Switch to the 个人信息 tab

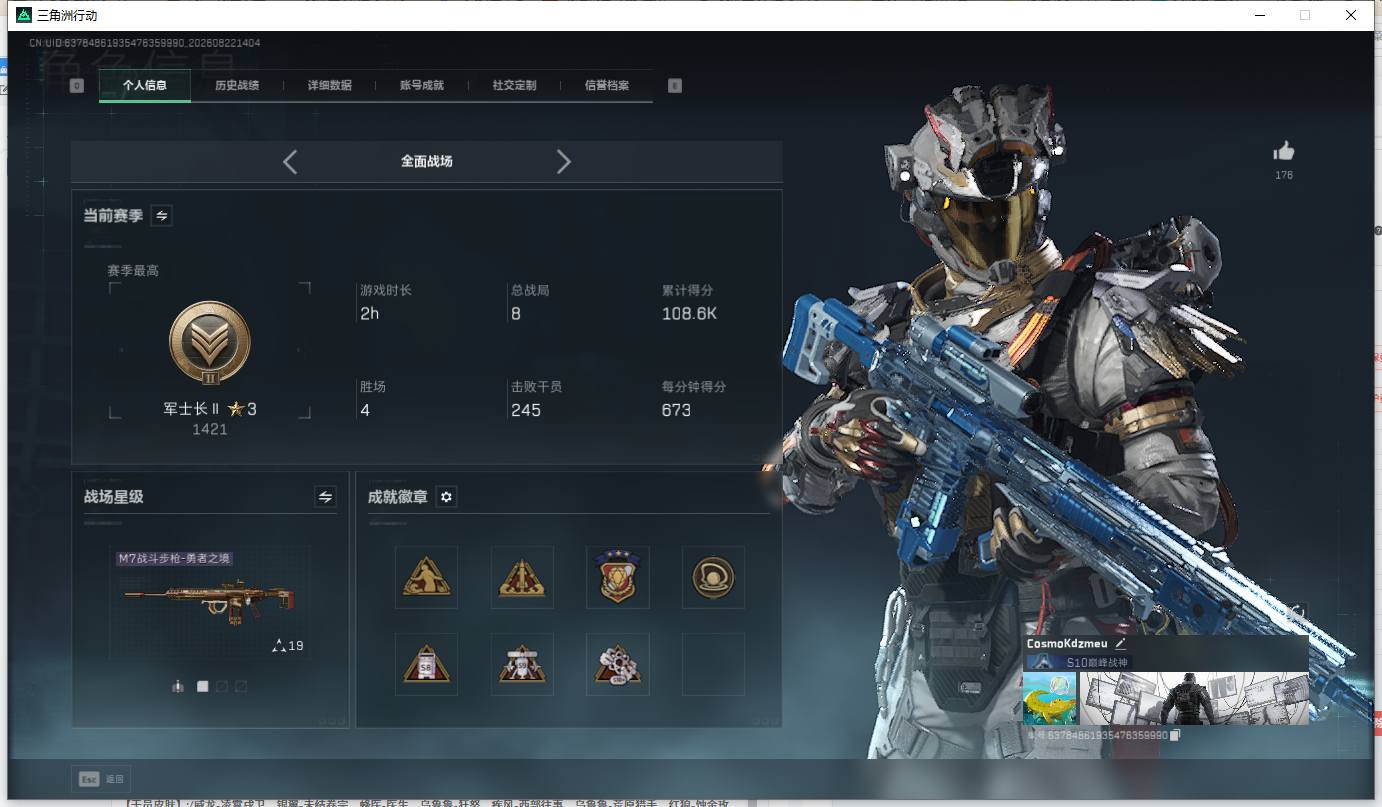(145, 85)
